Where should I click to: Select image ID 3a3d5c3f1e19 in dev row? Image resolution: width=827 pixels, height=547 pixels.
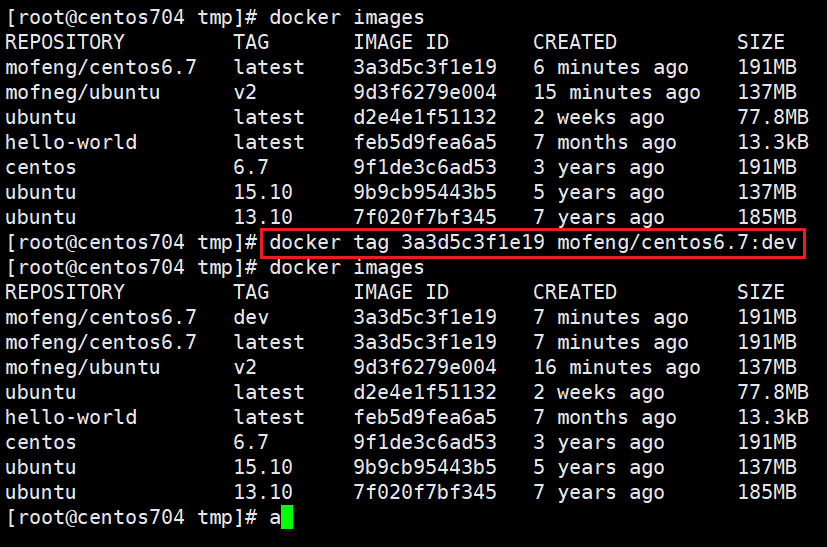point(425,317)
